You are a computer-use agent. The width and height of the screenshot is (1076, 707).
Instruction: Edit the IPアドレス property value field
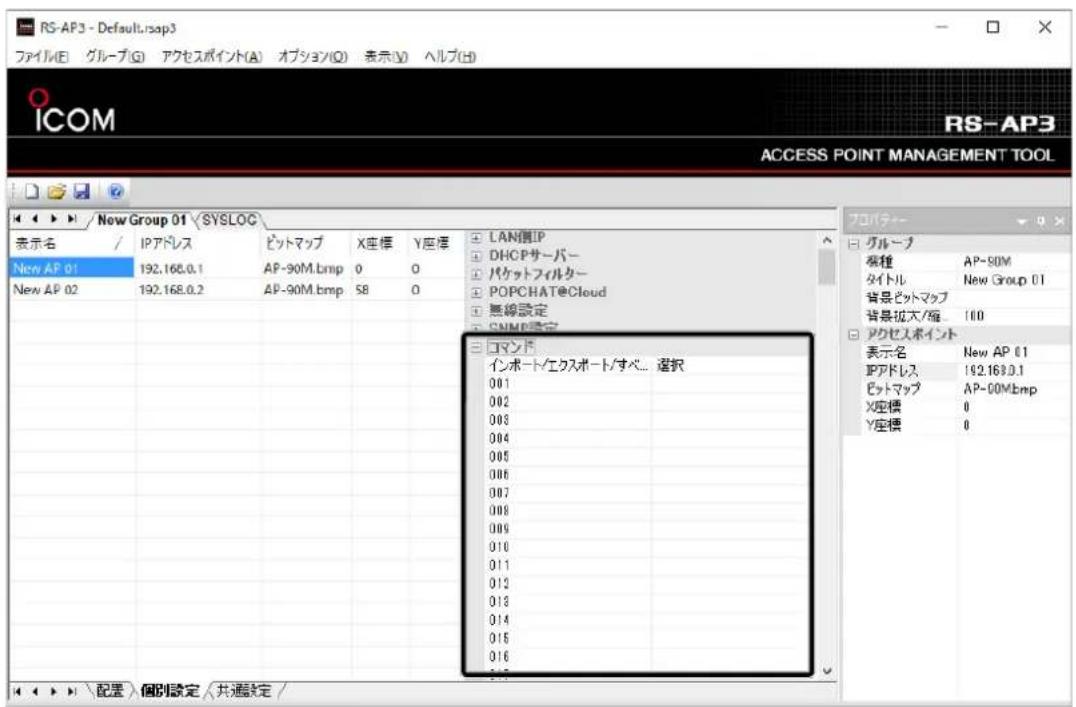[1012, 371]
